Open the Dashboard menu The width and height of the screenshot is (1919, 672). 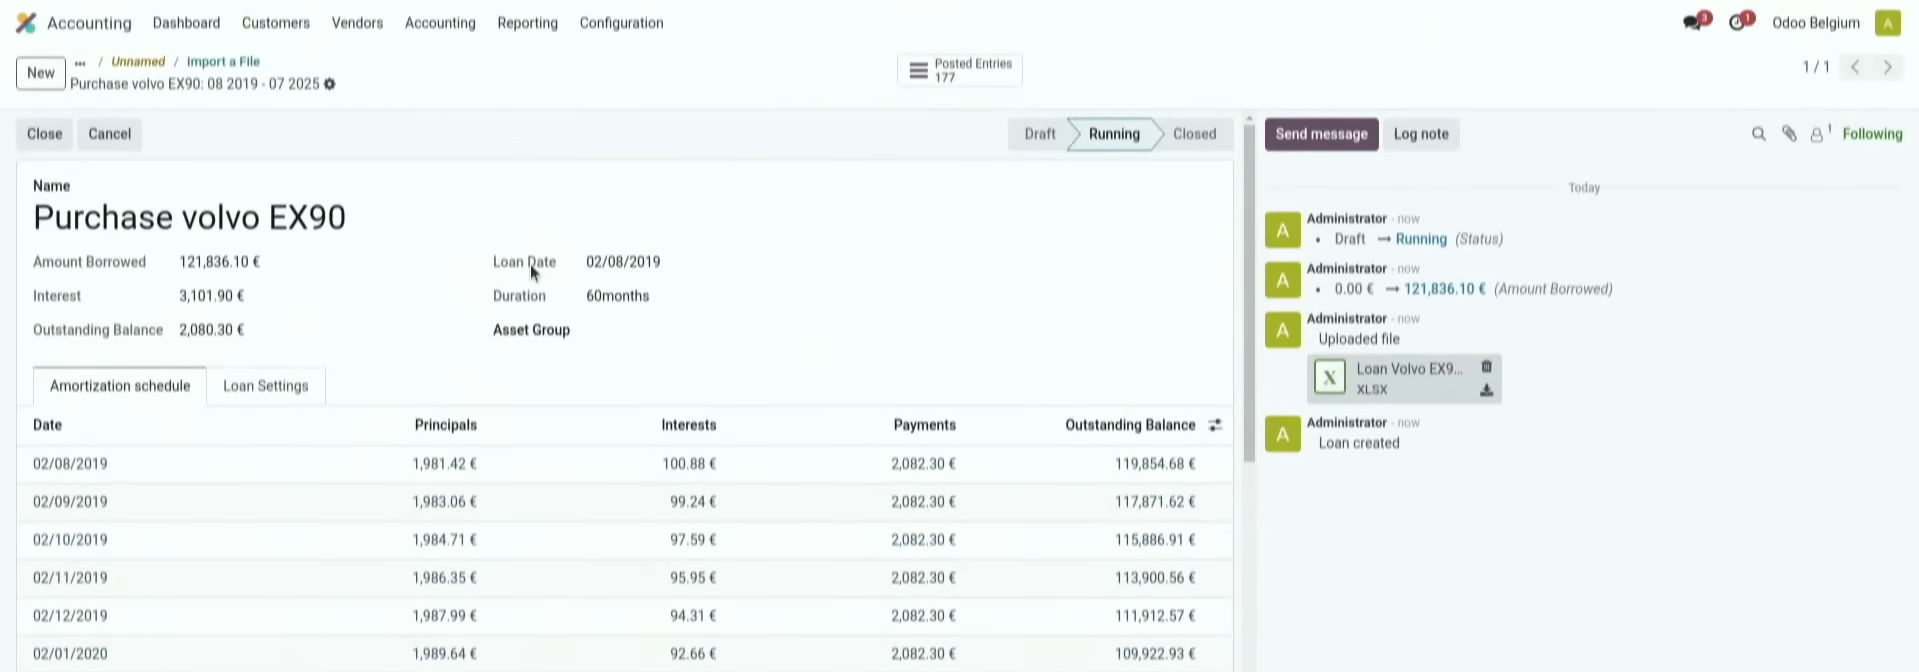[x=186, y=23]
